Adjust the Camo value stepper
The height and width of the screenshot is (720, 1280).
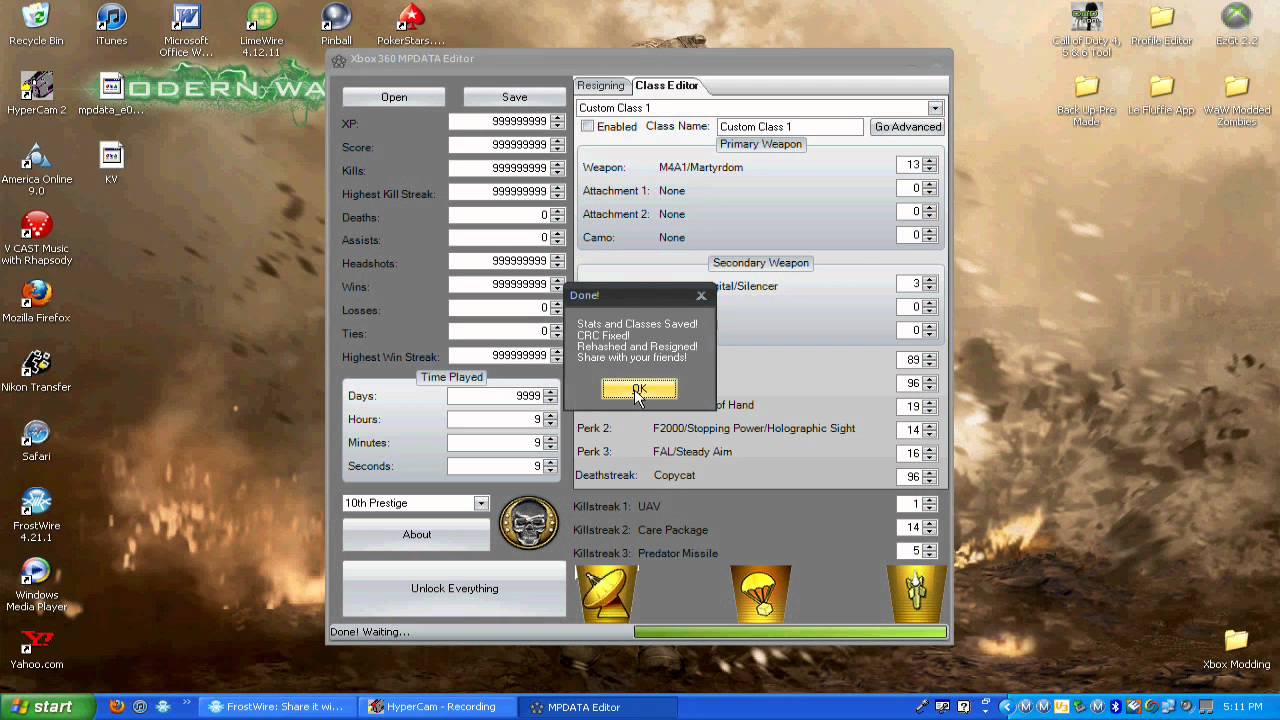(930, 235)
